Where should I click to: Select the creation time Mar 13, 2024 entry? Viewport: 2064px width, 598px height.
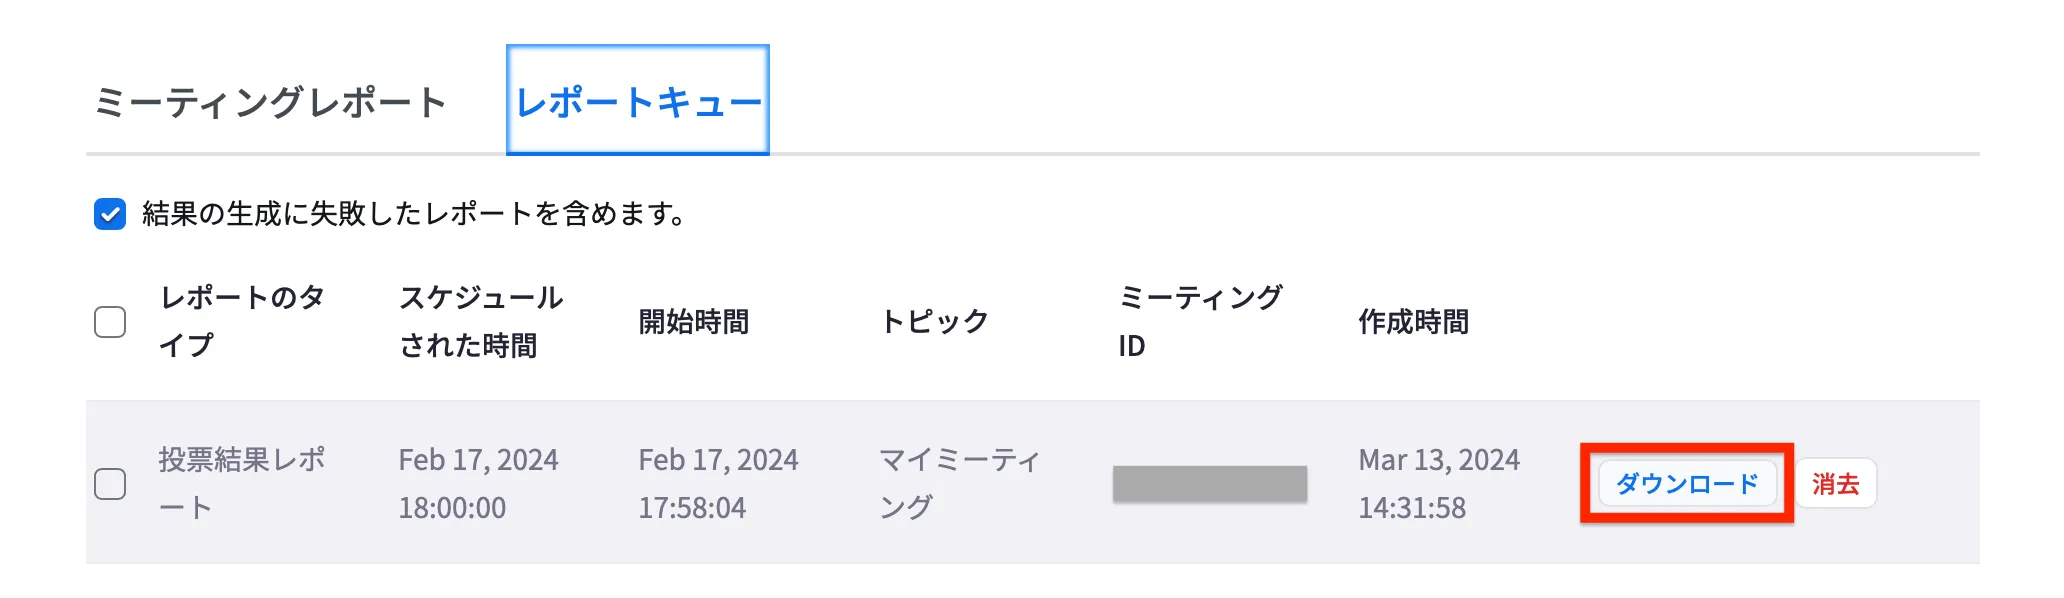point(1439,484)
